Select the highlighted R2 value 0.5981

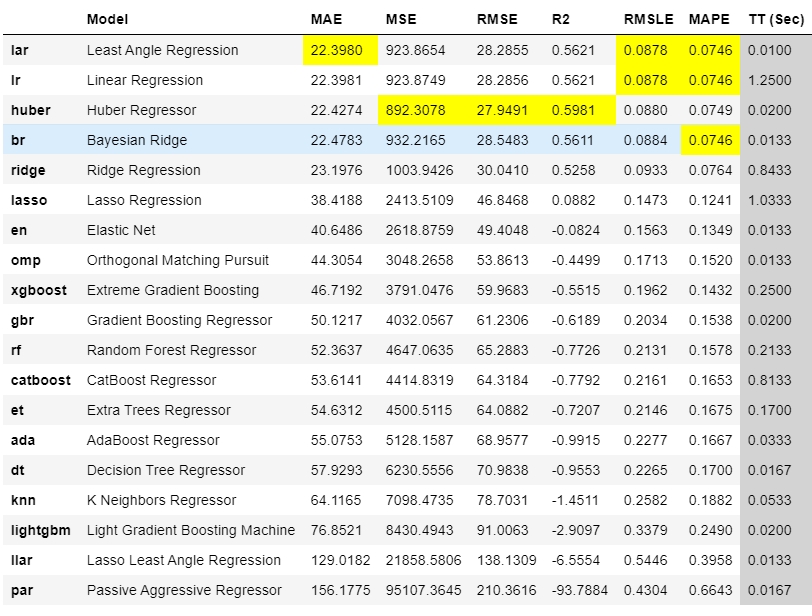[572, 110]
